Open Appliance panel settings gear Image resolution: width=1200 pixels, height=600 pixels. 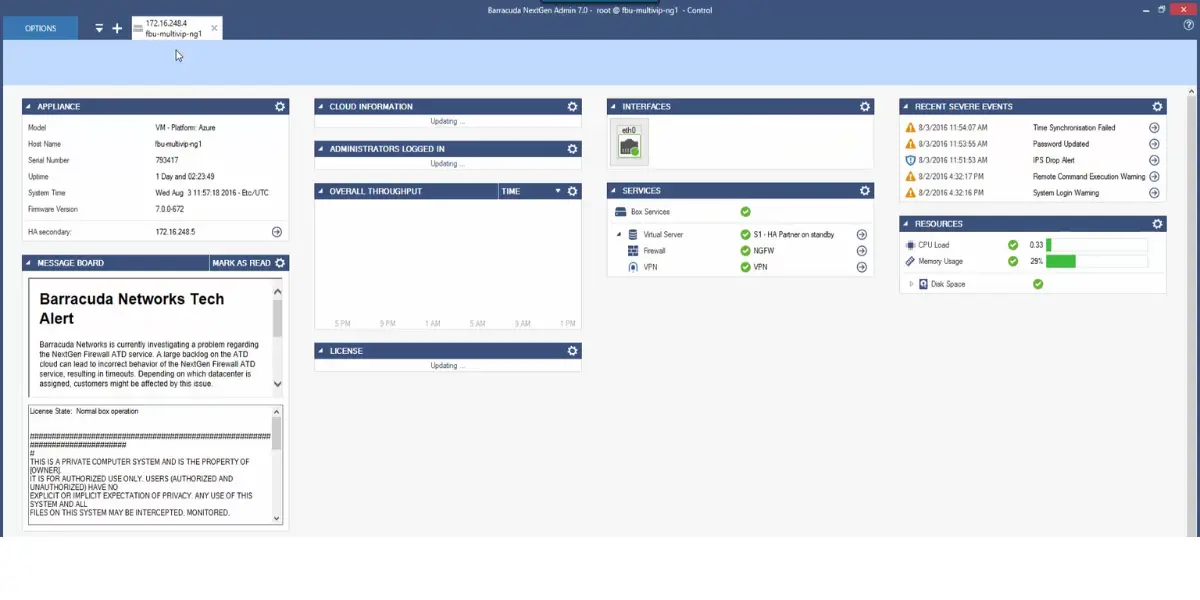(280, 106)
